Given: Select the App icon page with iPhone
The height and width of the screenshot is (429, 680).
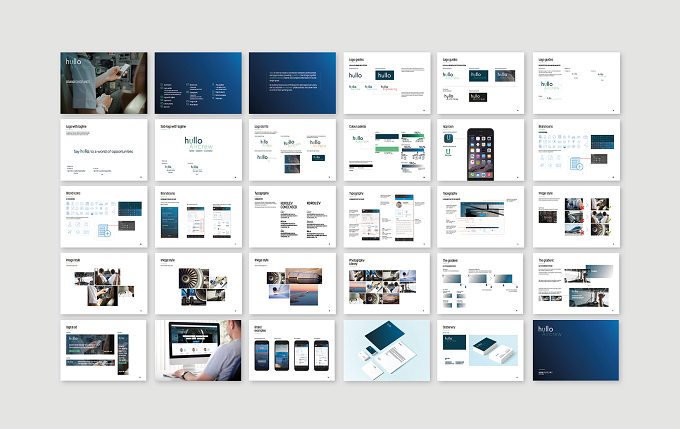Looking at the screenshot, I should (481, 150).
